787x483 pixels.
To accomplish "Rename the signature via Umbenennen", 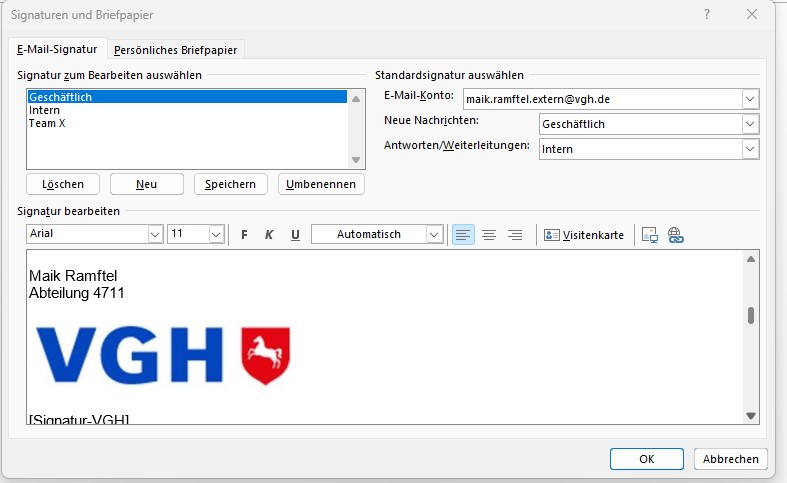I will coord(321,184).
